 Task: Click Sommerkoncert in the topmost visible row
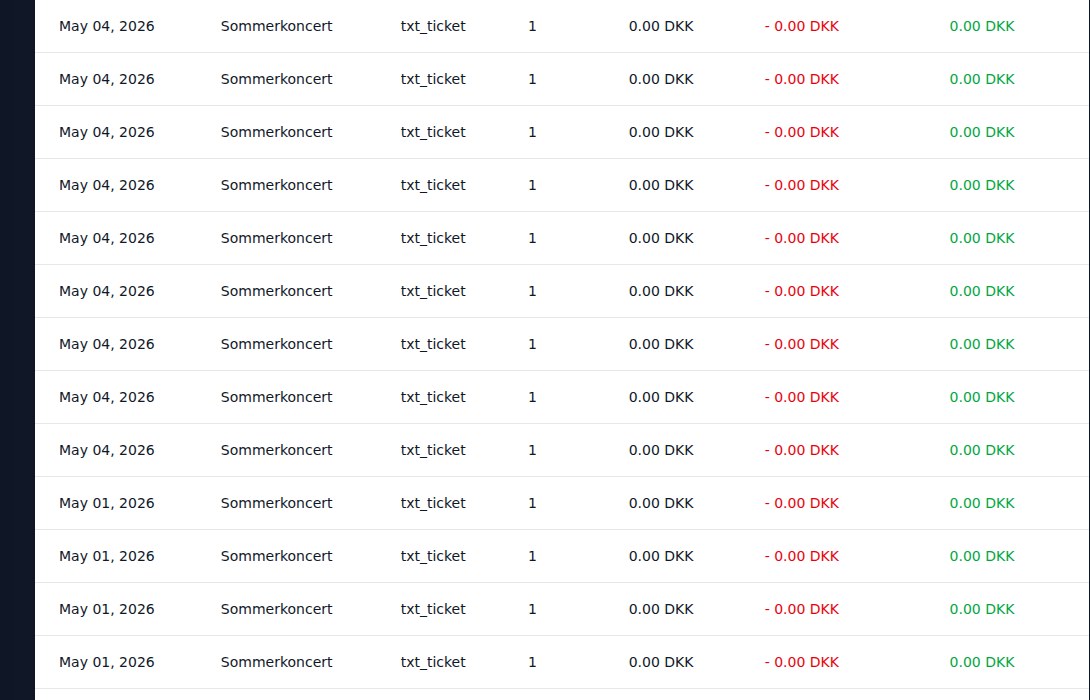[277, 26]
